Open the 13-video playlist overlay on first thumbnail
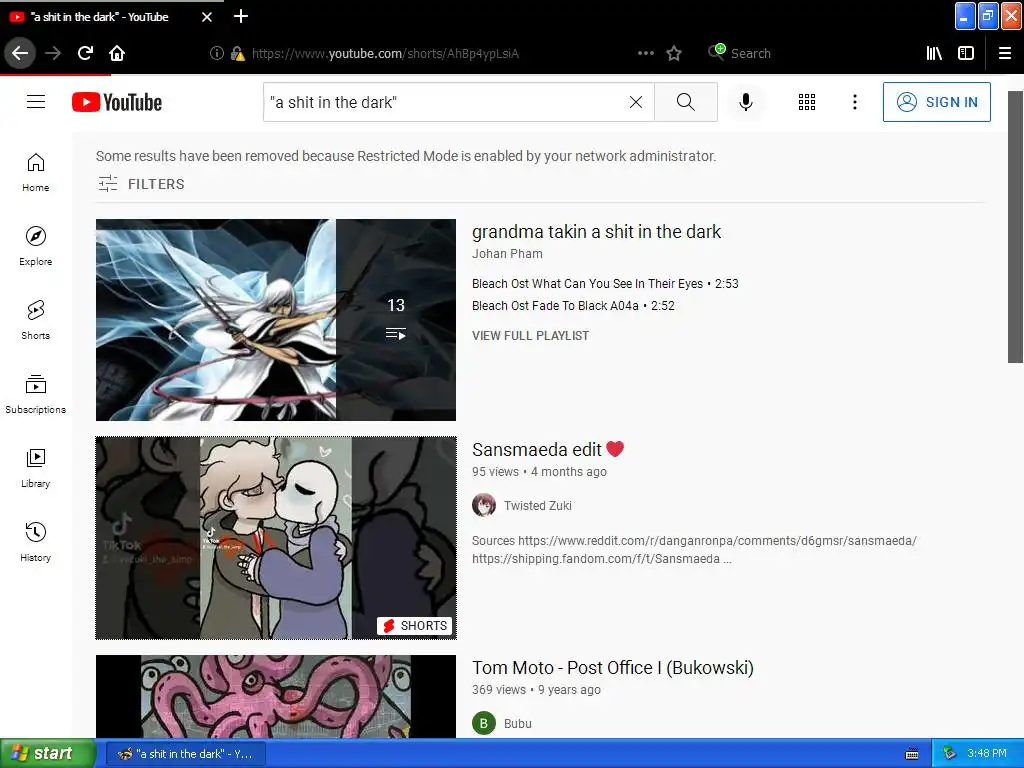The height and width of the screenshot is (768, 1024). 396,320
